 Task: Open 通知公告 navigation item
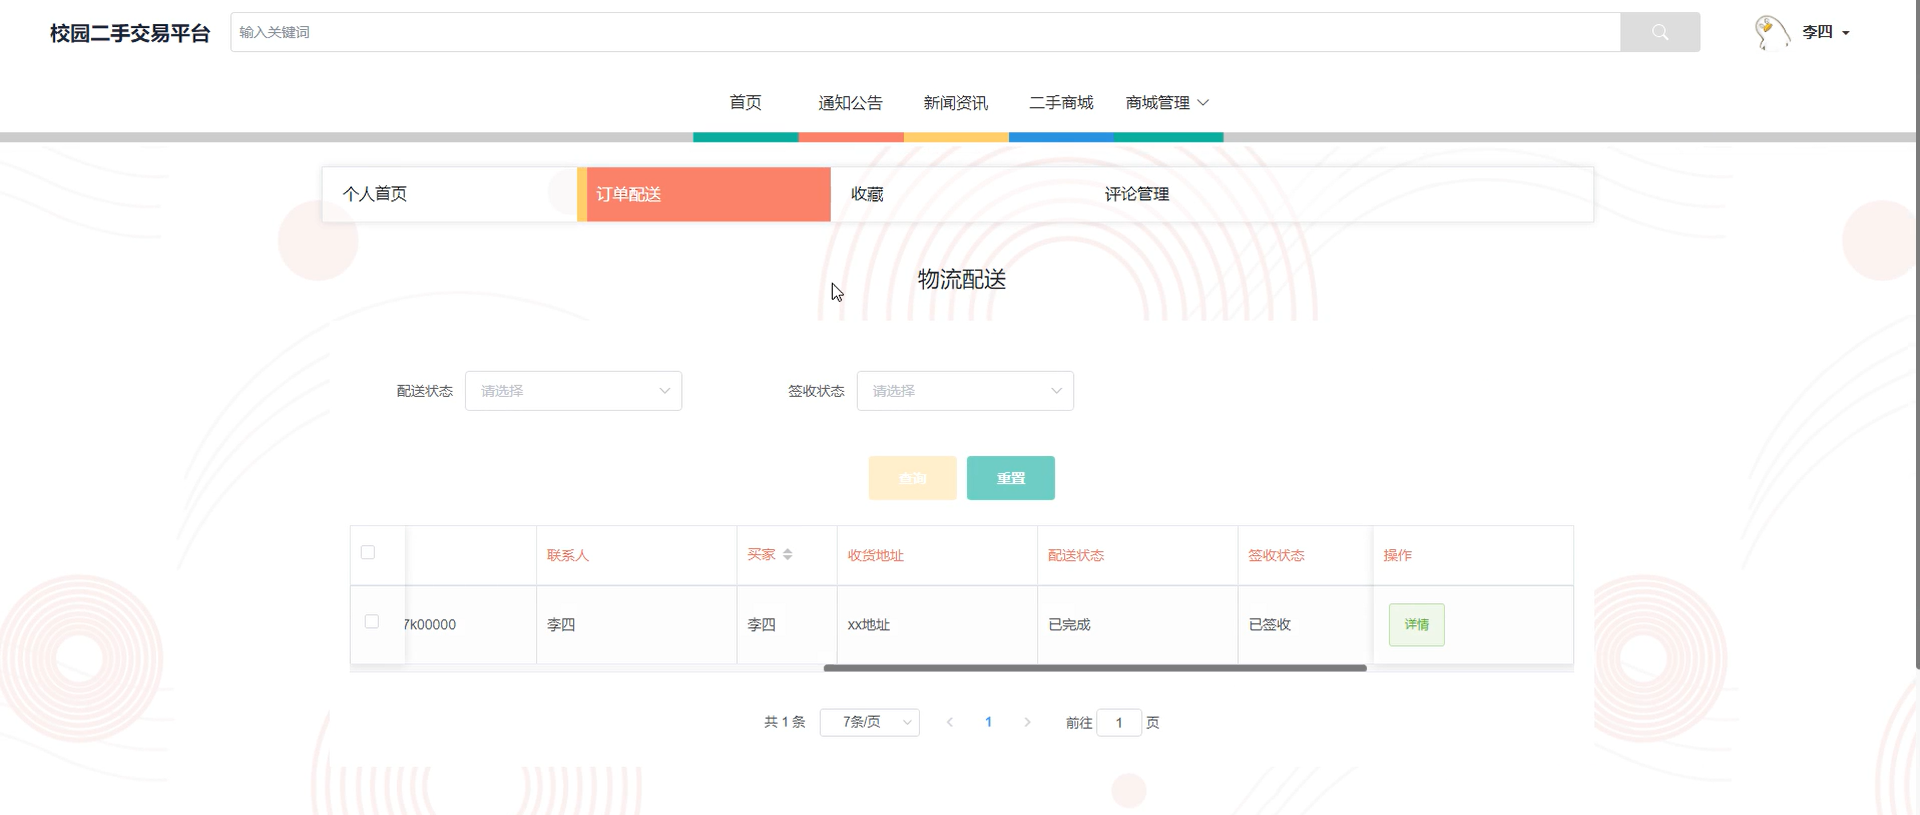point(850,102)
